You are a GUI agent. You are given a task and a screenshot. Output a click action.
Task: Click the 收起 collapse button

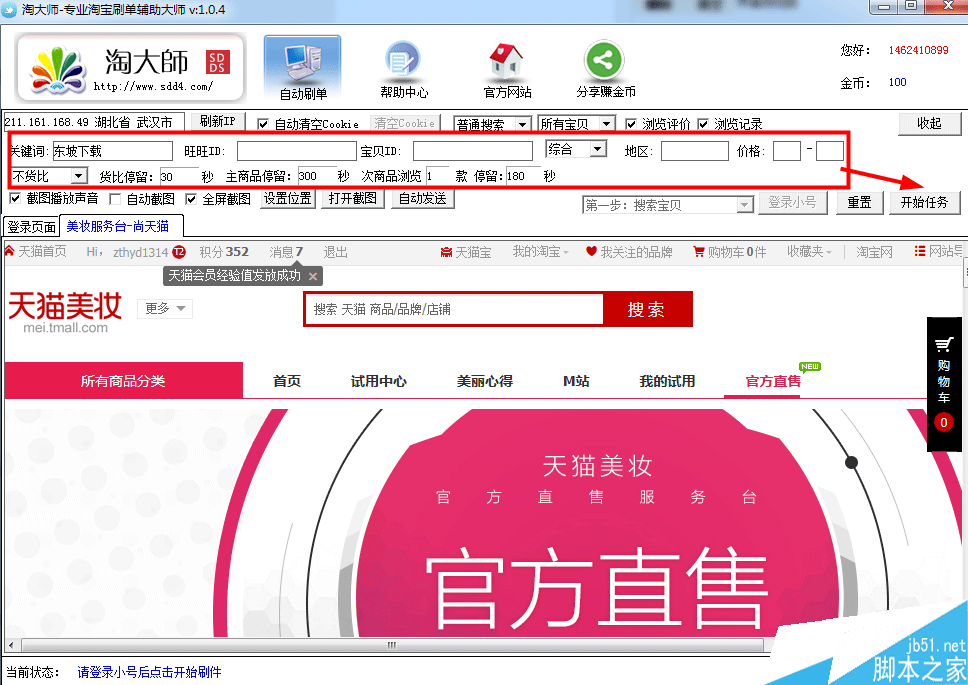pyautogui.click(x=929, y=123)
